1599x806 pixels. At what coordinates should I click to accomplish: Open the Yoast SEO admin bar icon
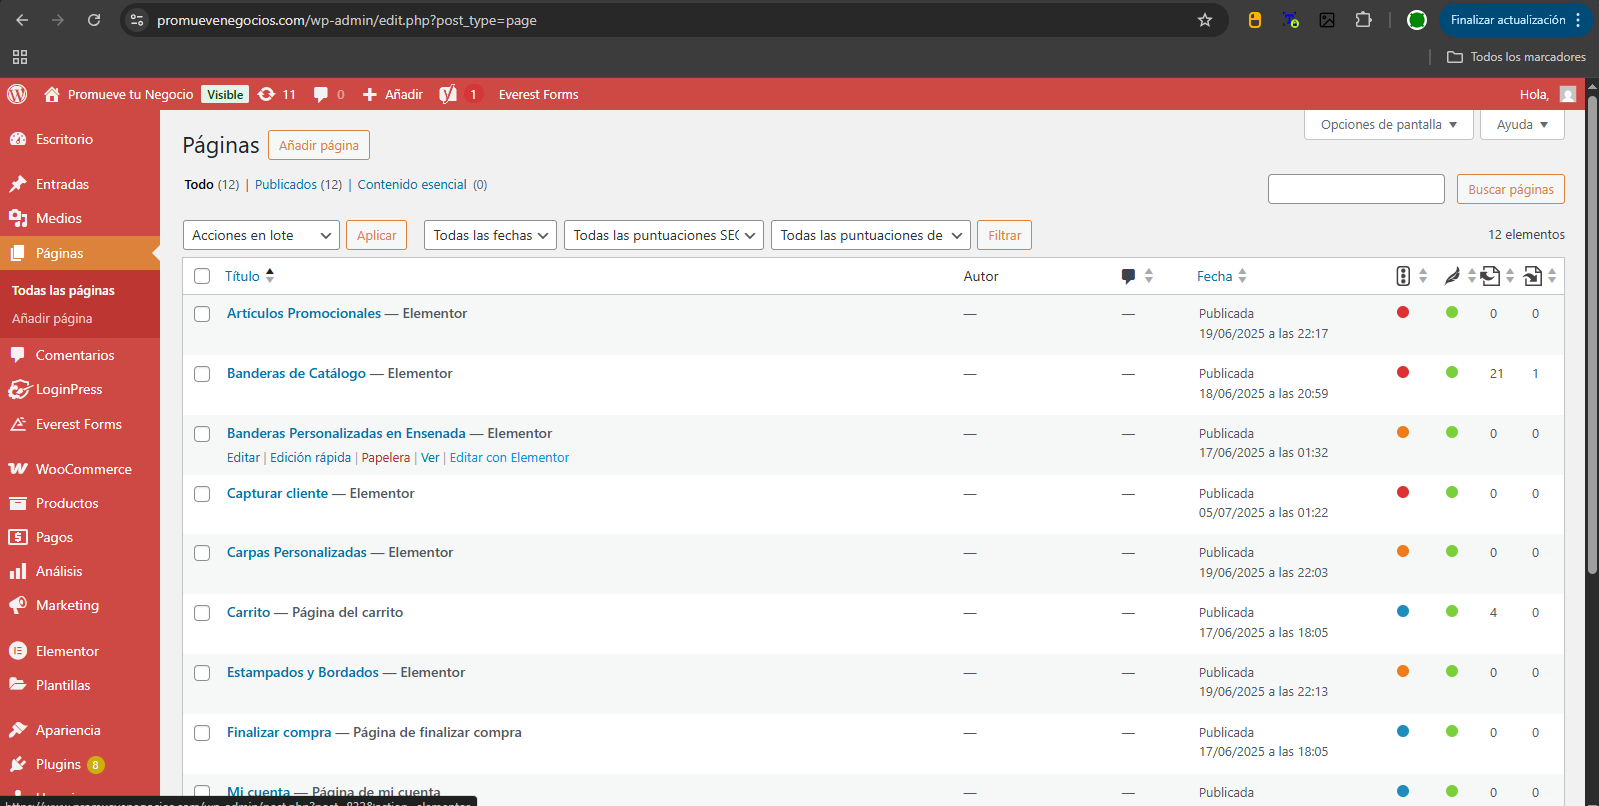pos(448,94)
